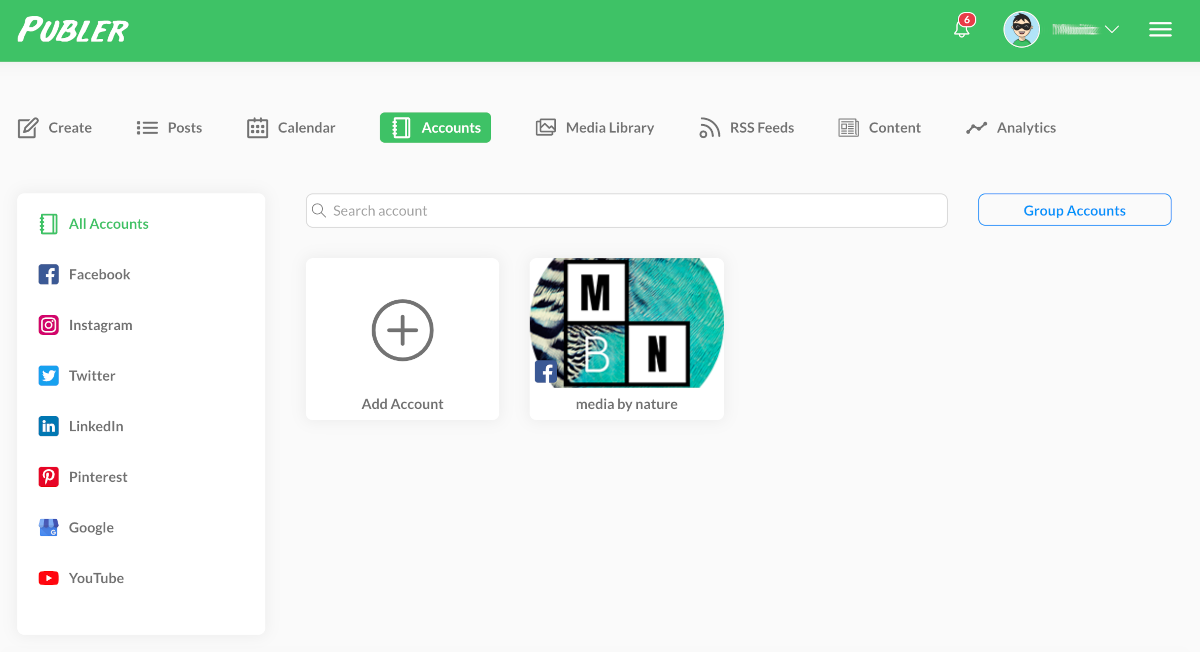The image size is (1200, 652).
Task: Click the blurred username text
Action: coord(1075,30)
